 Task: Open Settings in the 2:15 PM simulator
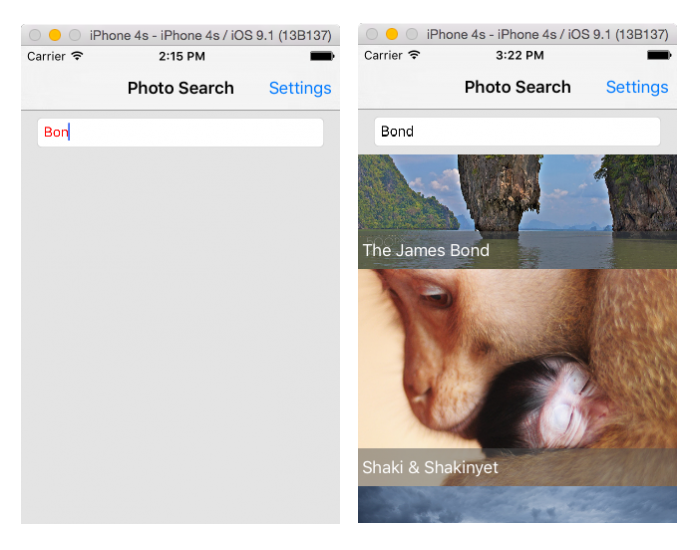pyautogui.click(x=300, y=88)
